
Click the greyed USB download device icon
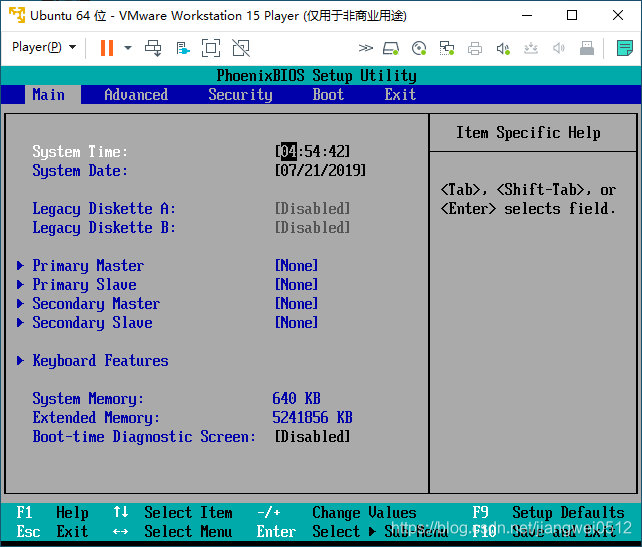pyautogui.click(x=531, y=48)
